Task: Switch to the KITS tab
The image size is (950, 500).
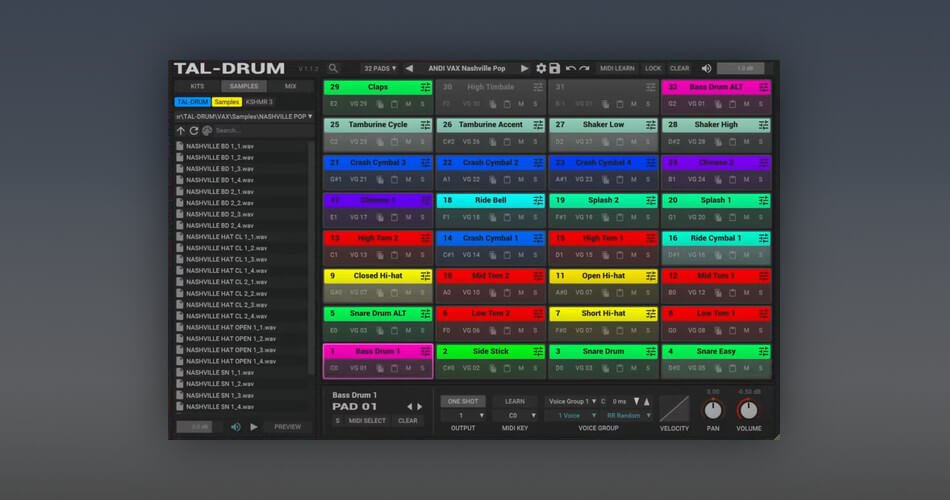Action: pos(198,86)
